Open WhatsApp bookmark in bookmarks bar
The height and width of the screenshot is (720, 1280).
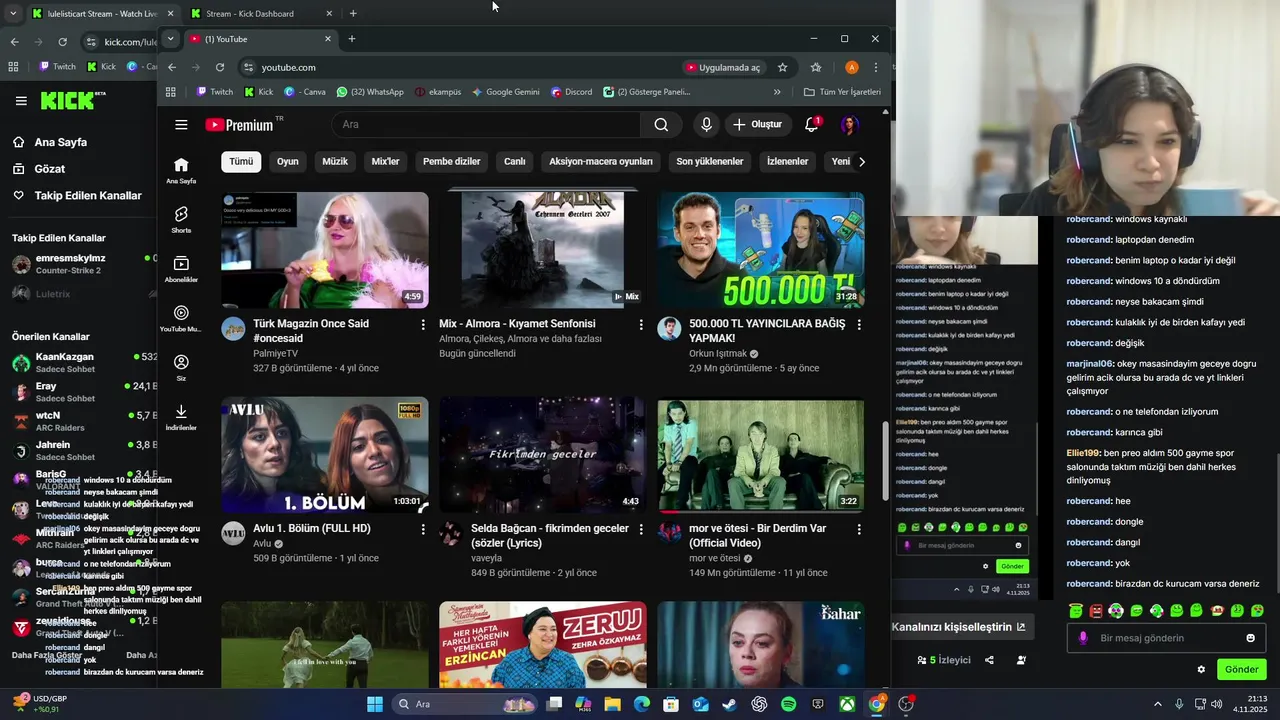pyautogui.click(x=370, y=92)
